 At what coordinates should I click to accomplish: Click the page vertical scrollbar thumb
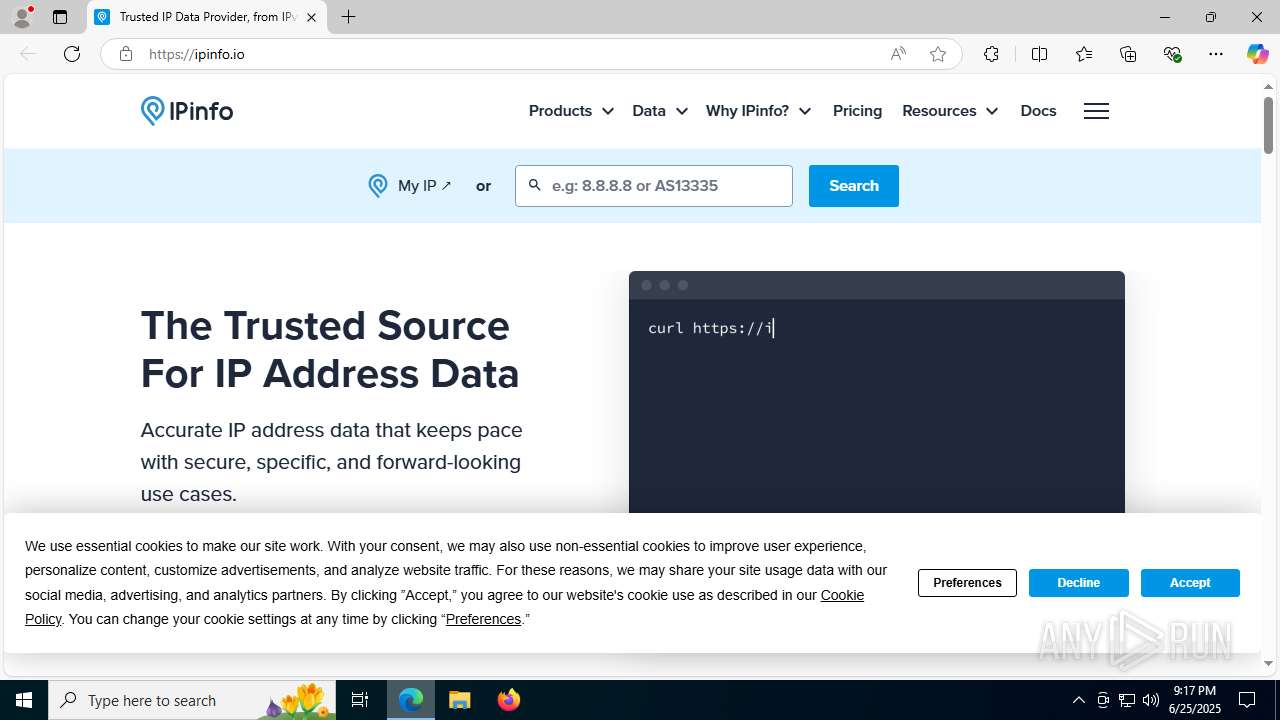(x=1268, y=125)
